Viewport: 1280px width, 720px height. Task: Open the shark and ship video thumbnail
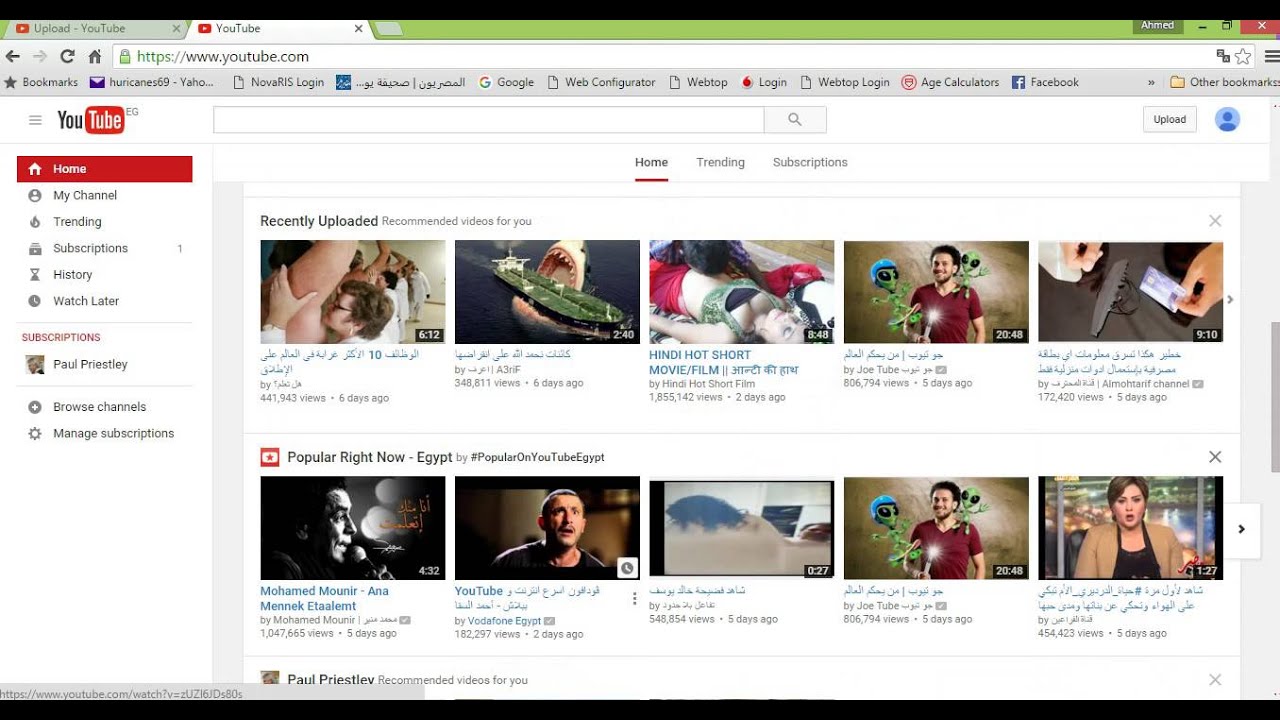[x=547, y=291]
